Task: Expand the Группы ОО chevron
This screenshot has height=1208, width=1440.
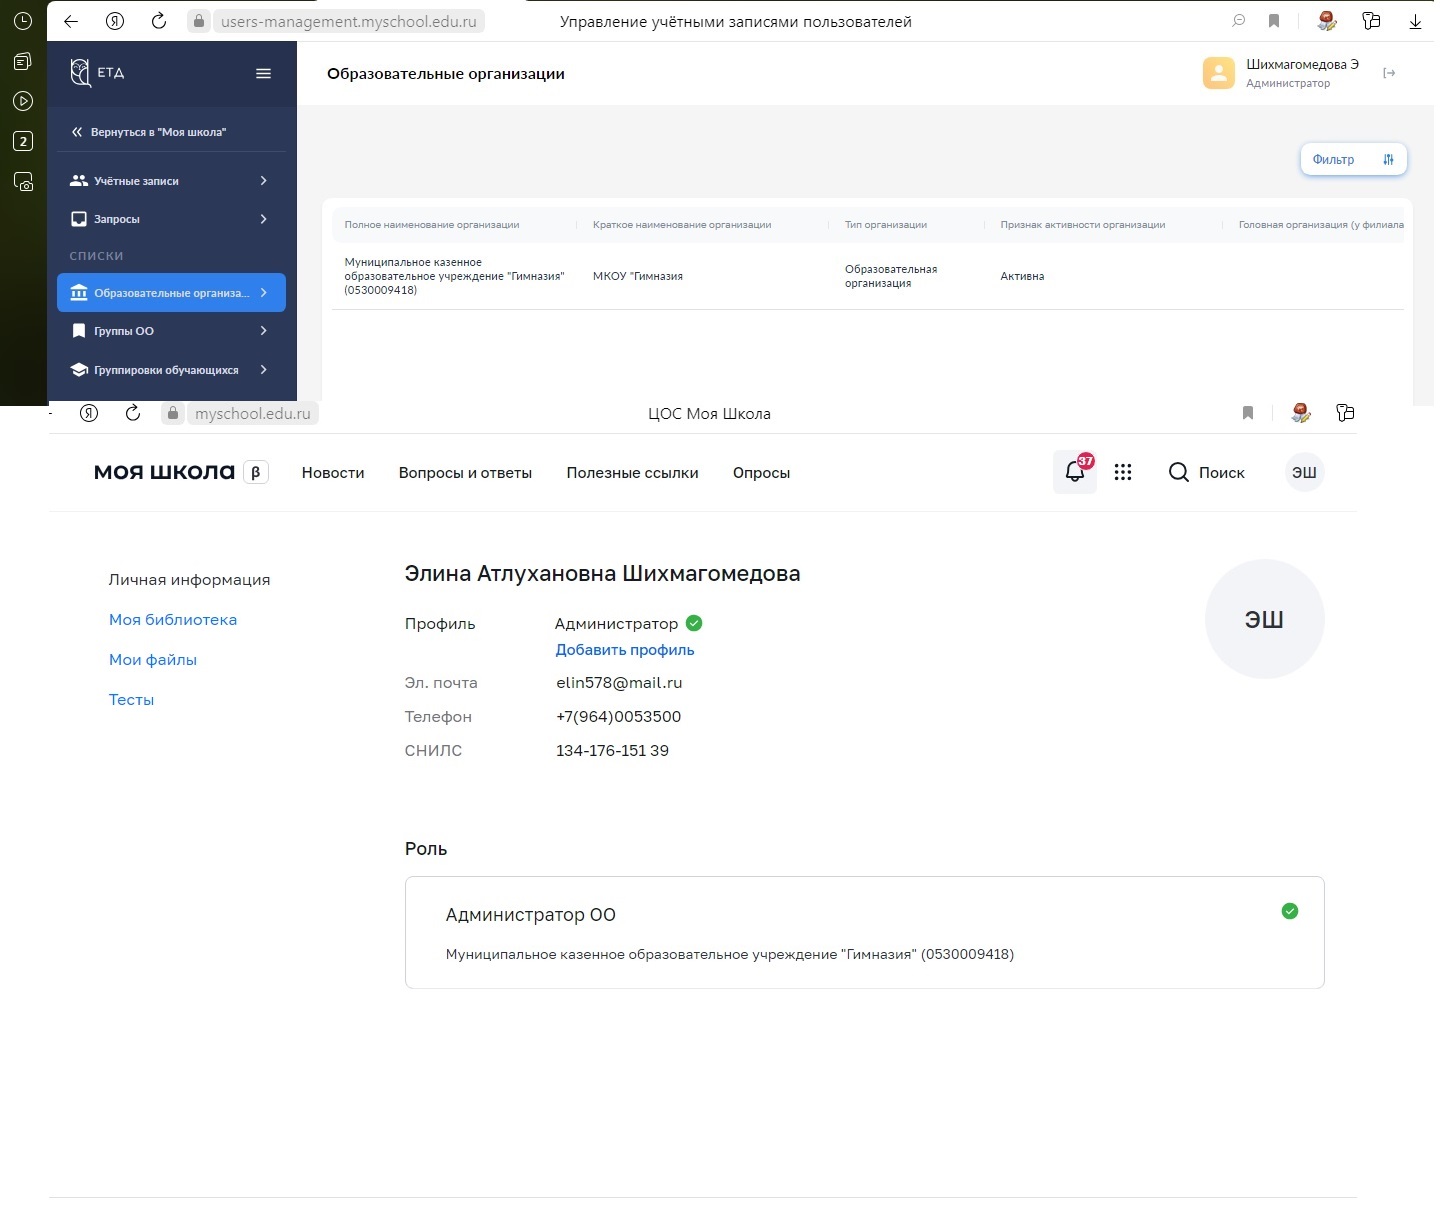Action: click(264, 331)
